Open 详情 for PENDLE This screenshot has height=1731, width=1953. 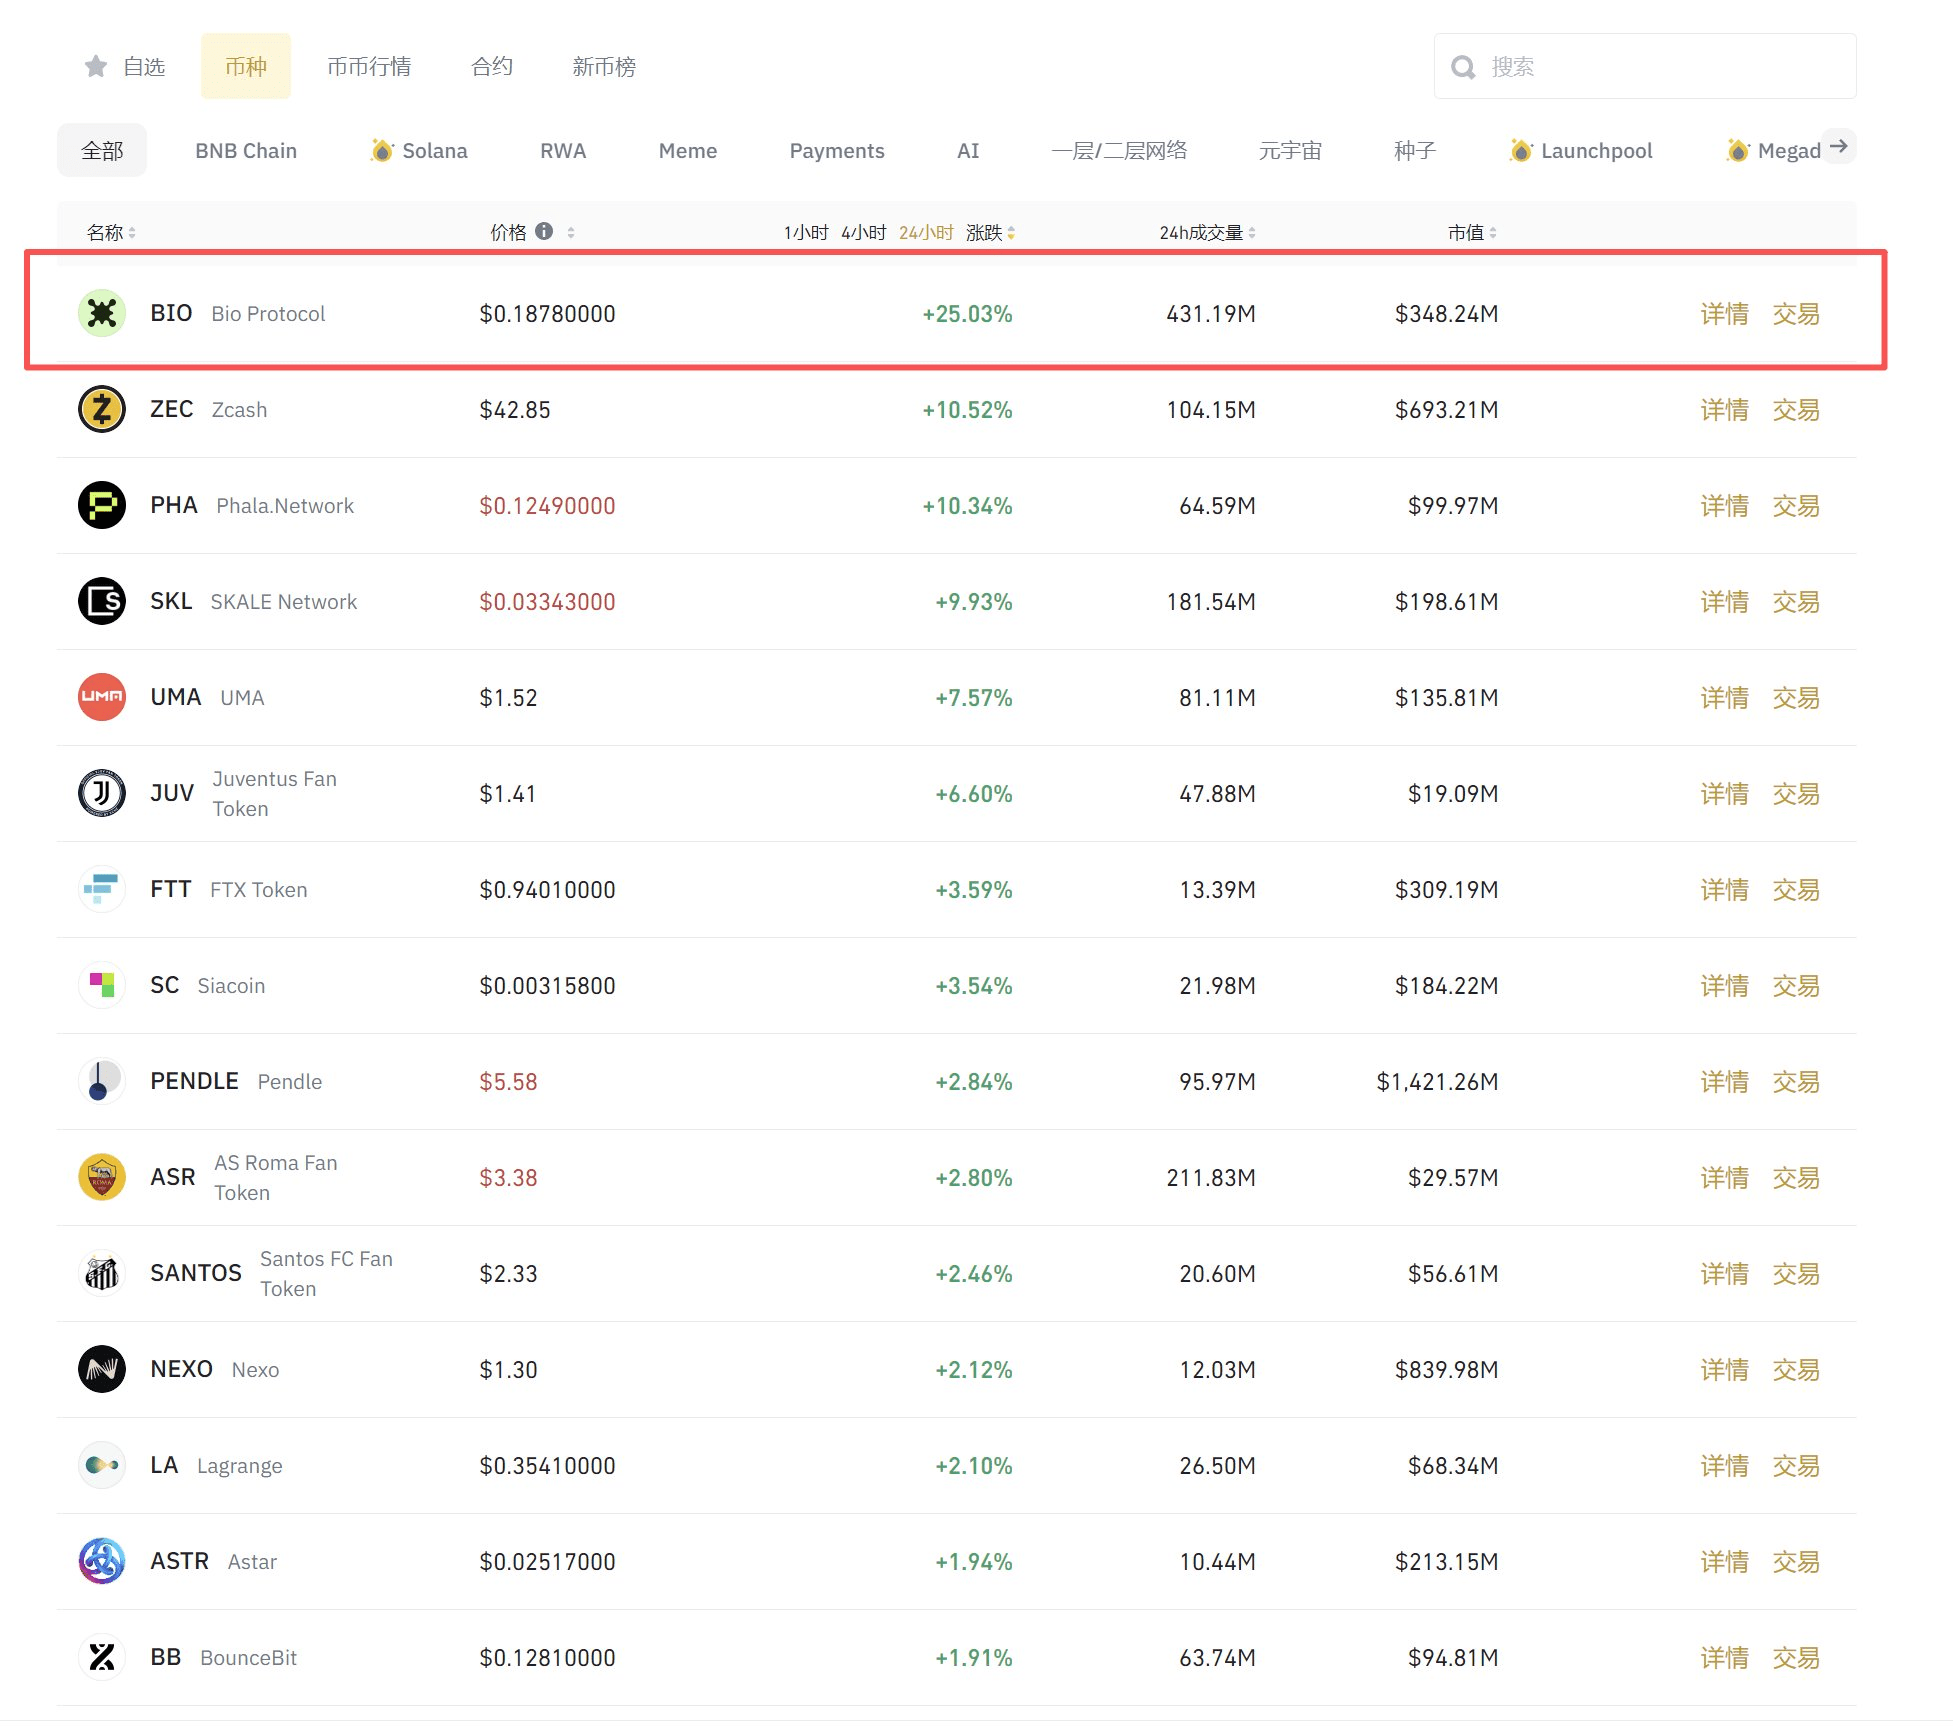pyautogui.click(x=1725, y=1082)
